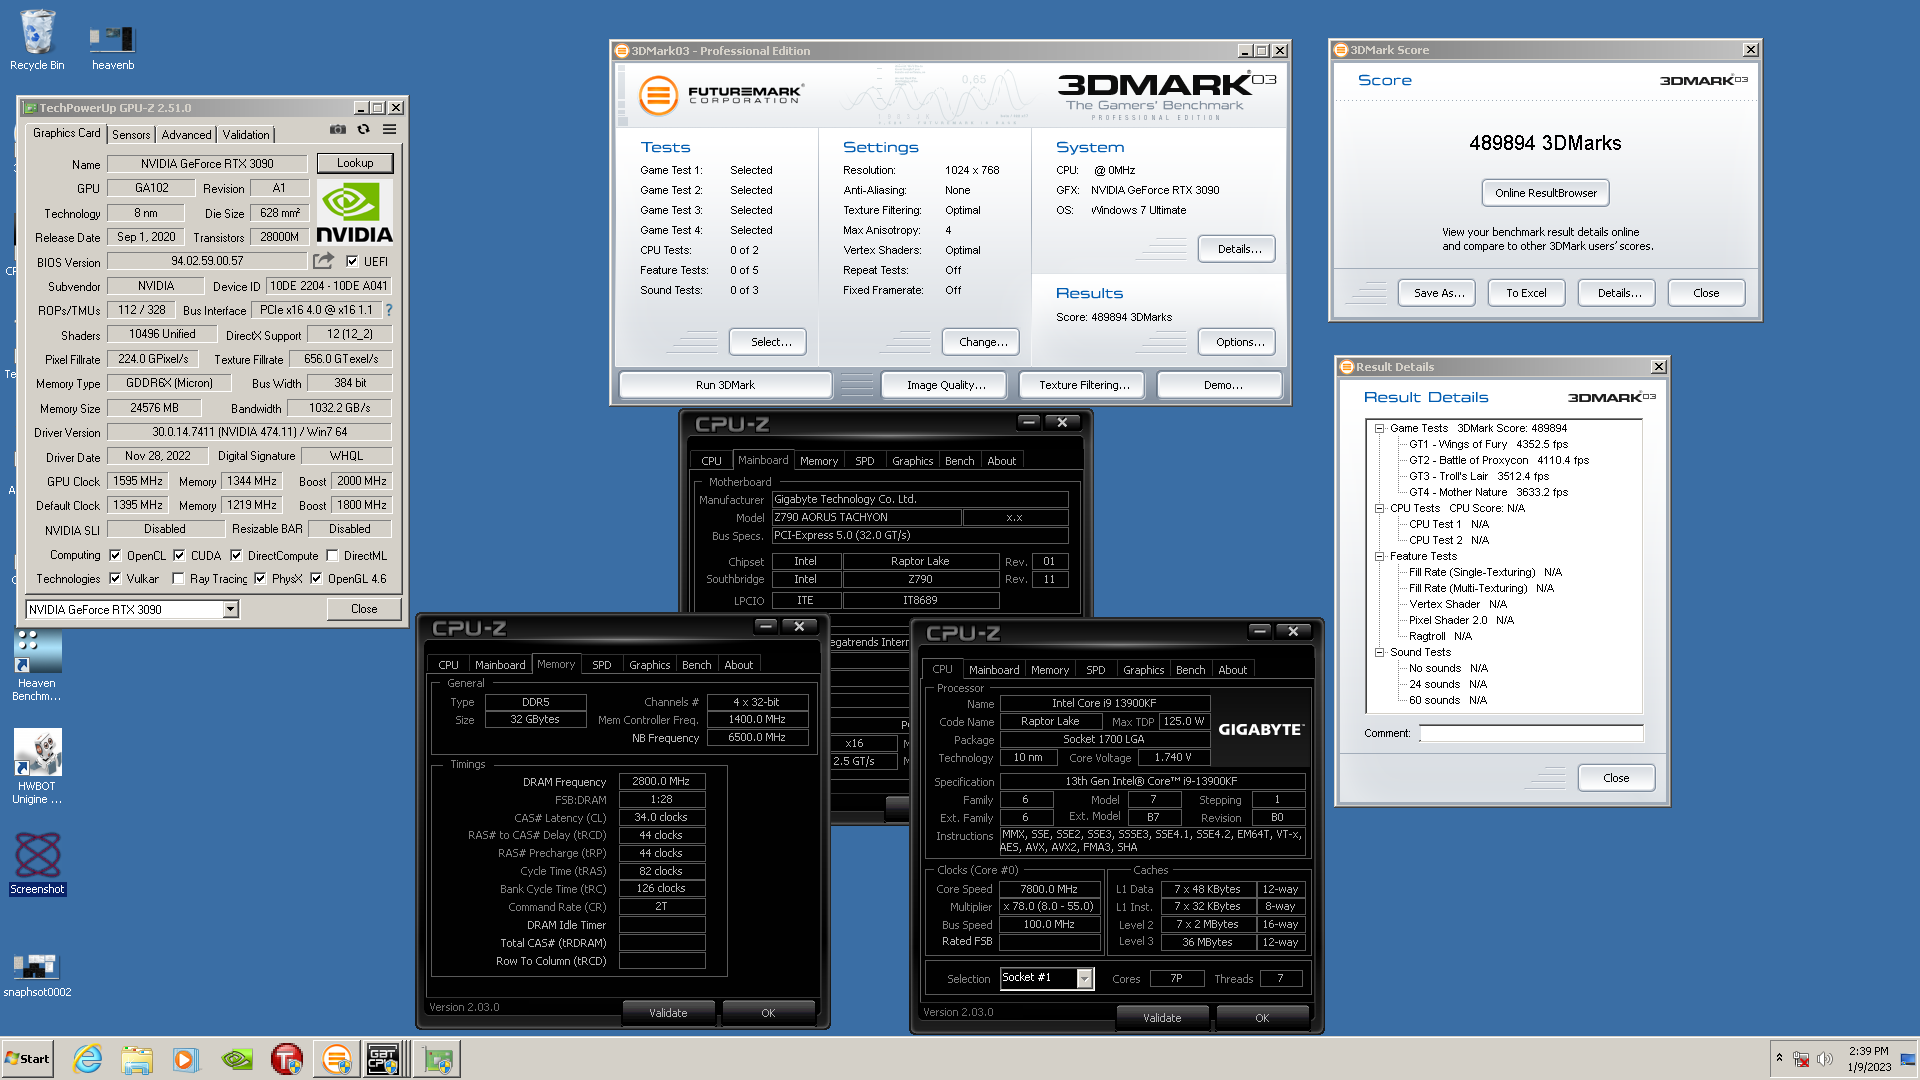Toggle the UEFI checkbox

point(352,262)
